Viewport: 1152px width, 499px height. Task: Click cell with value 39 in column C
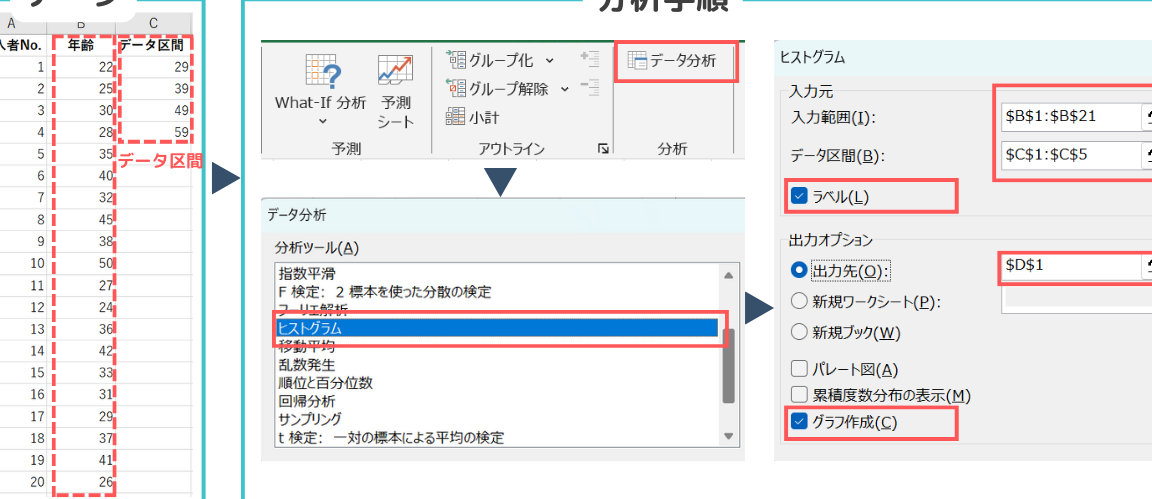click(154, 89)
